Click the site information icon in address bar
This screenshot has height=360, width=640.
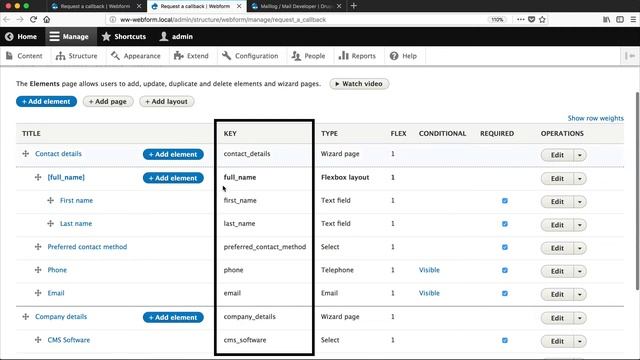[113, 19]
